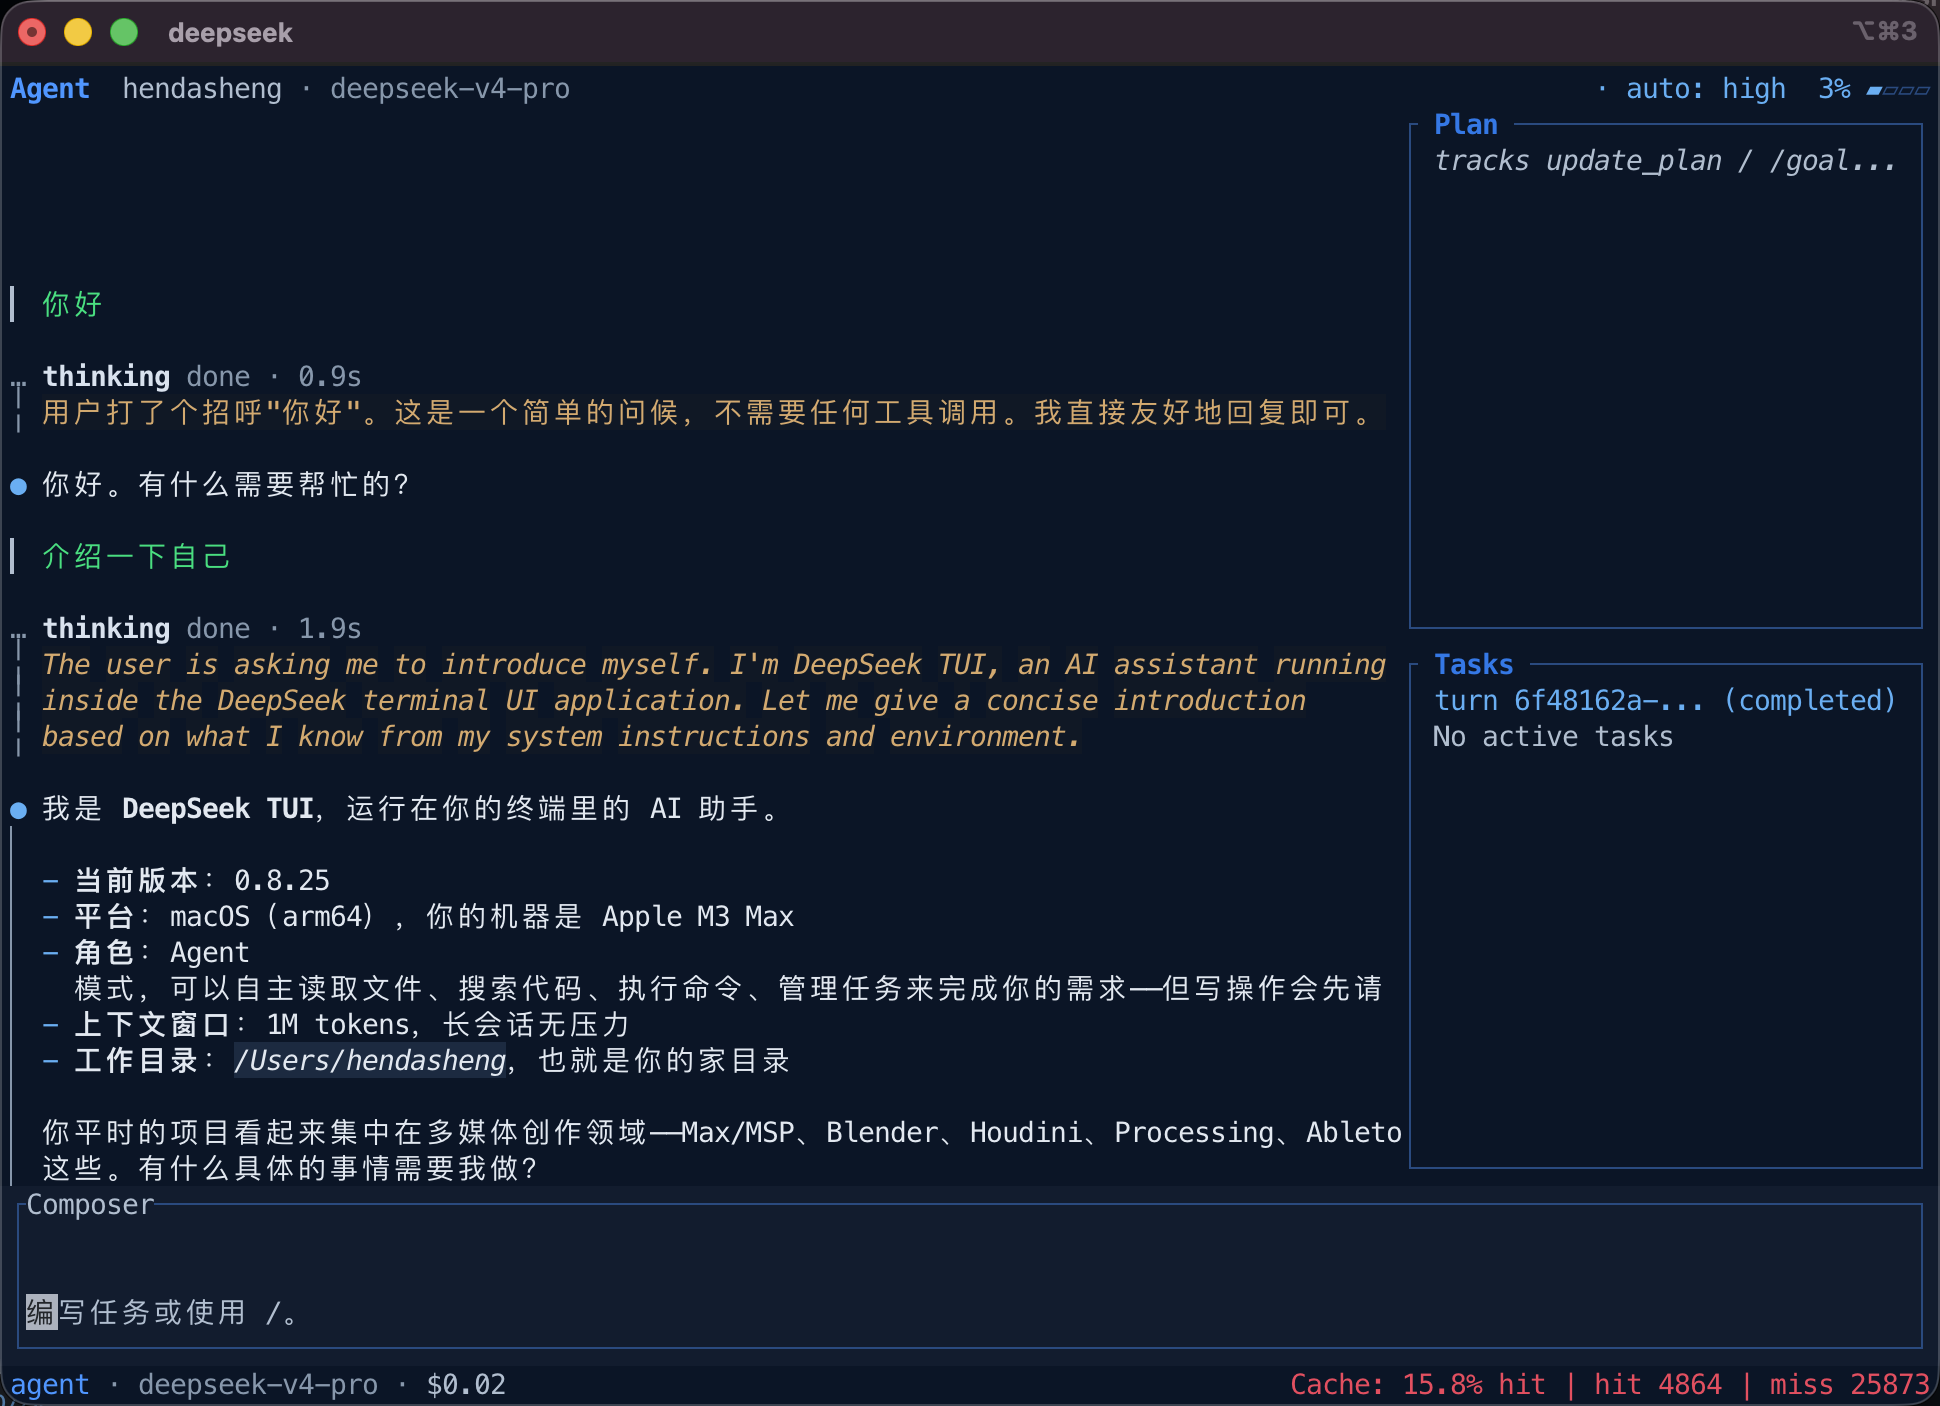Click the /Users/hendasheng path
The width and height of the screenshot is (1940, 1406).
click(x=371, y=1061)
